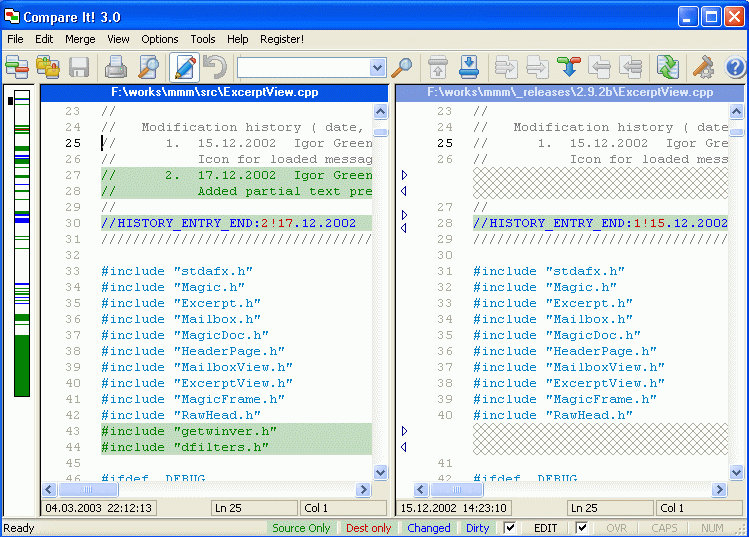Toggle the edit mode pencil icon

tap(184, 68)
